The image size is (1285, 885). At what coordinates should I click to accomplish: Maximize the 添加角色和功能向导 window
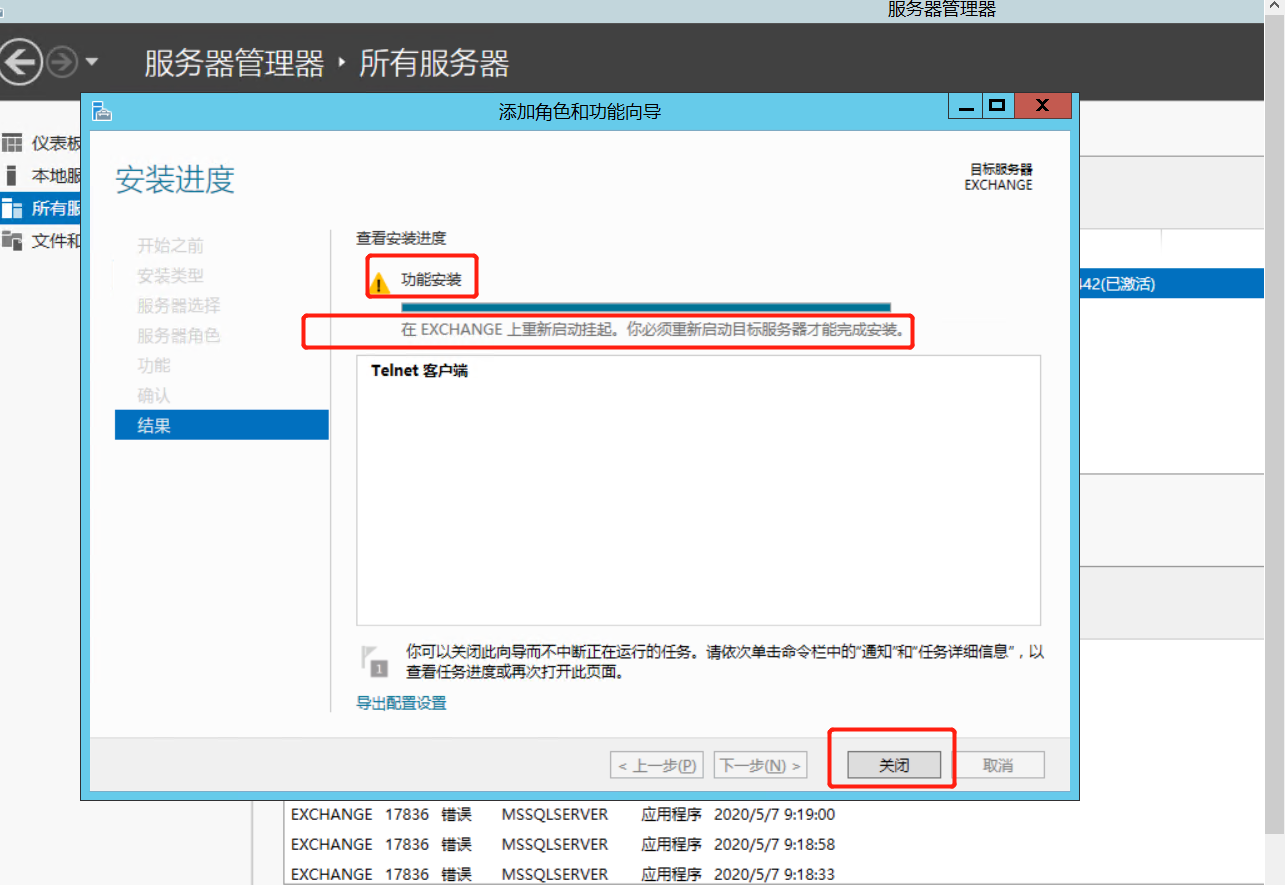(x=997, y=105)
